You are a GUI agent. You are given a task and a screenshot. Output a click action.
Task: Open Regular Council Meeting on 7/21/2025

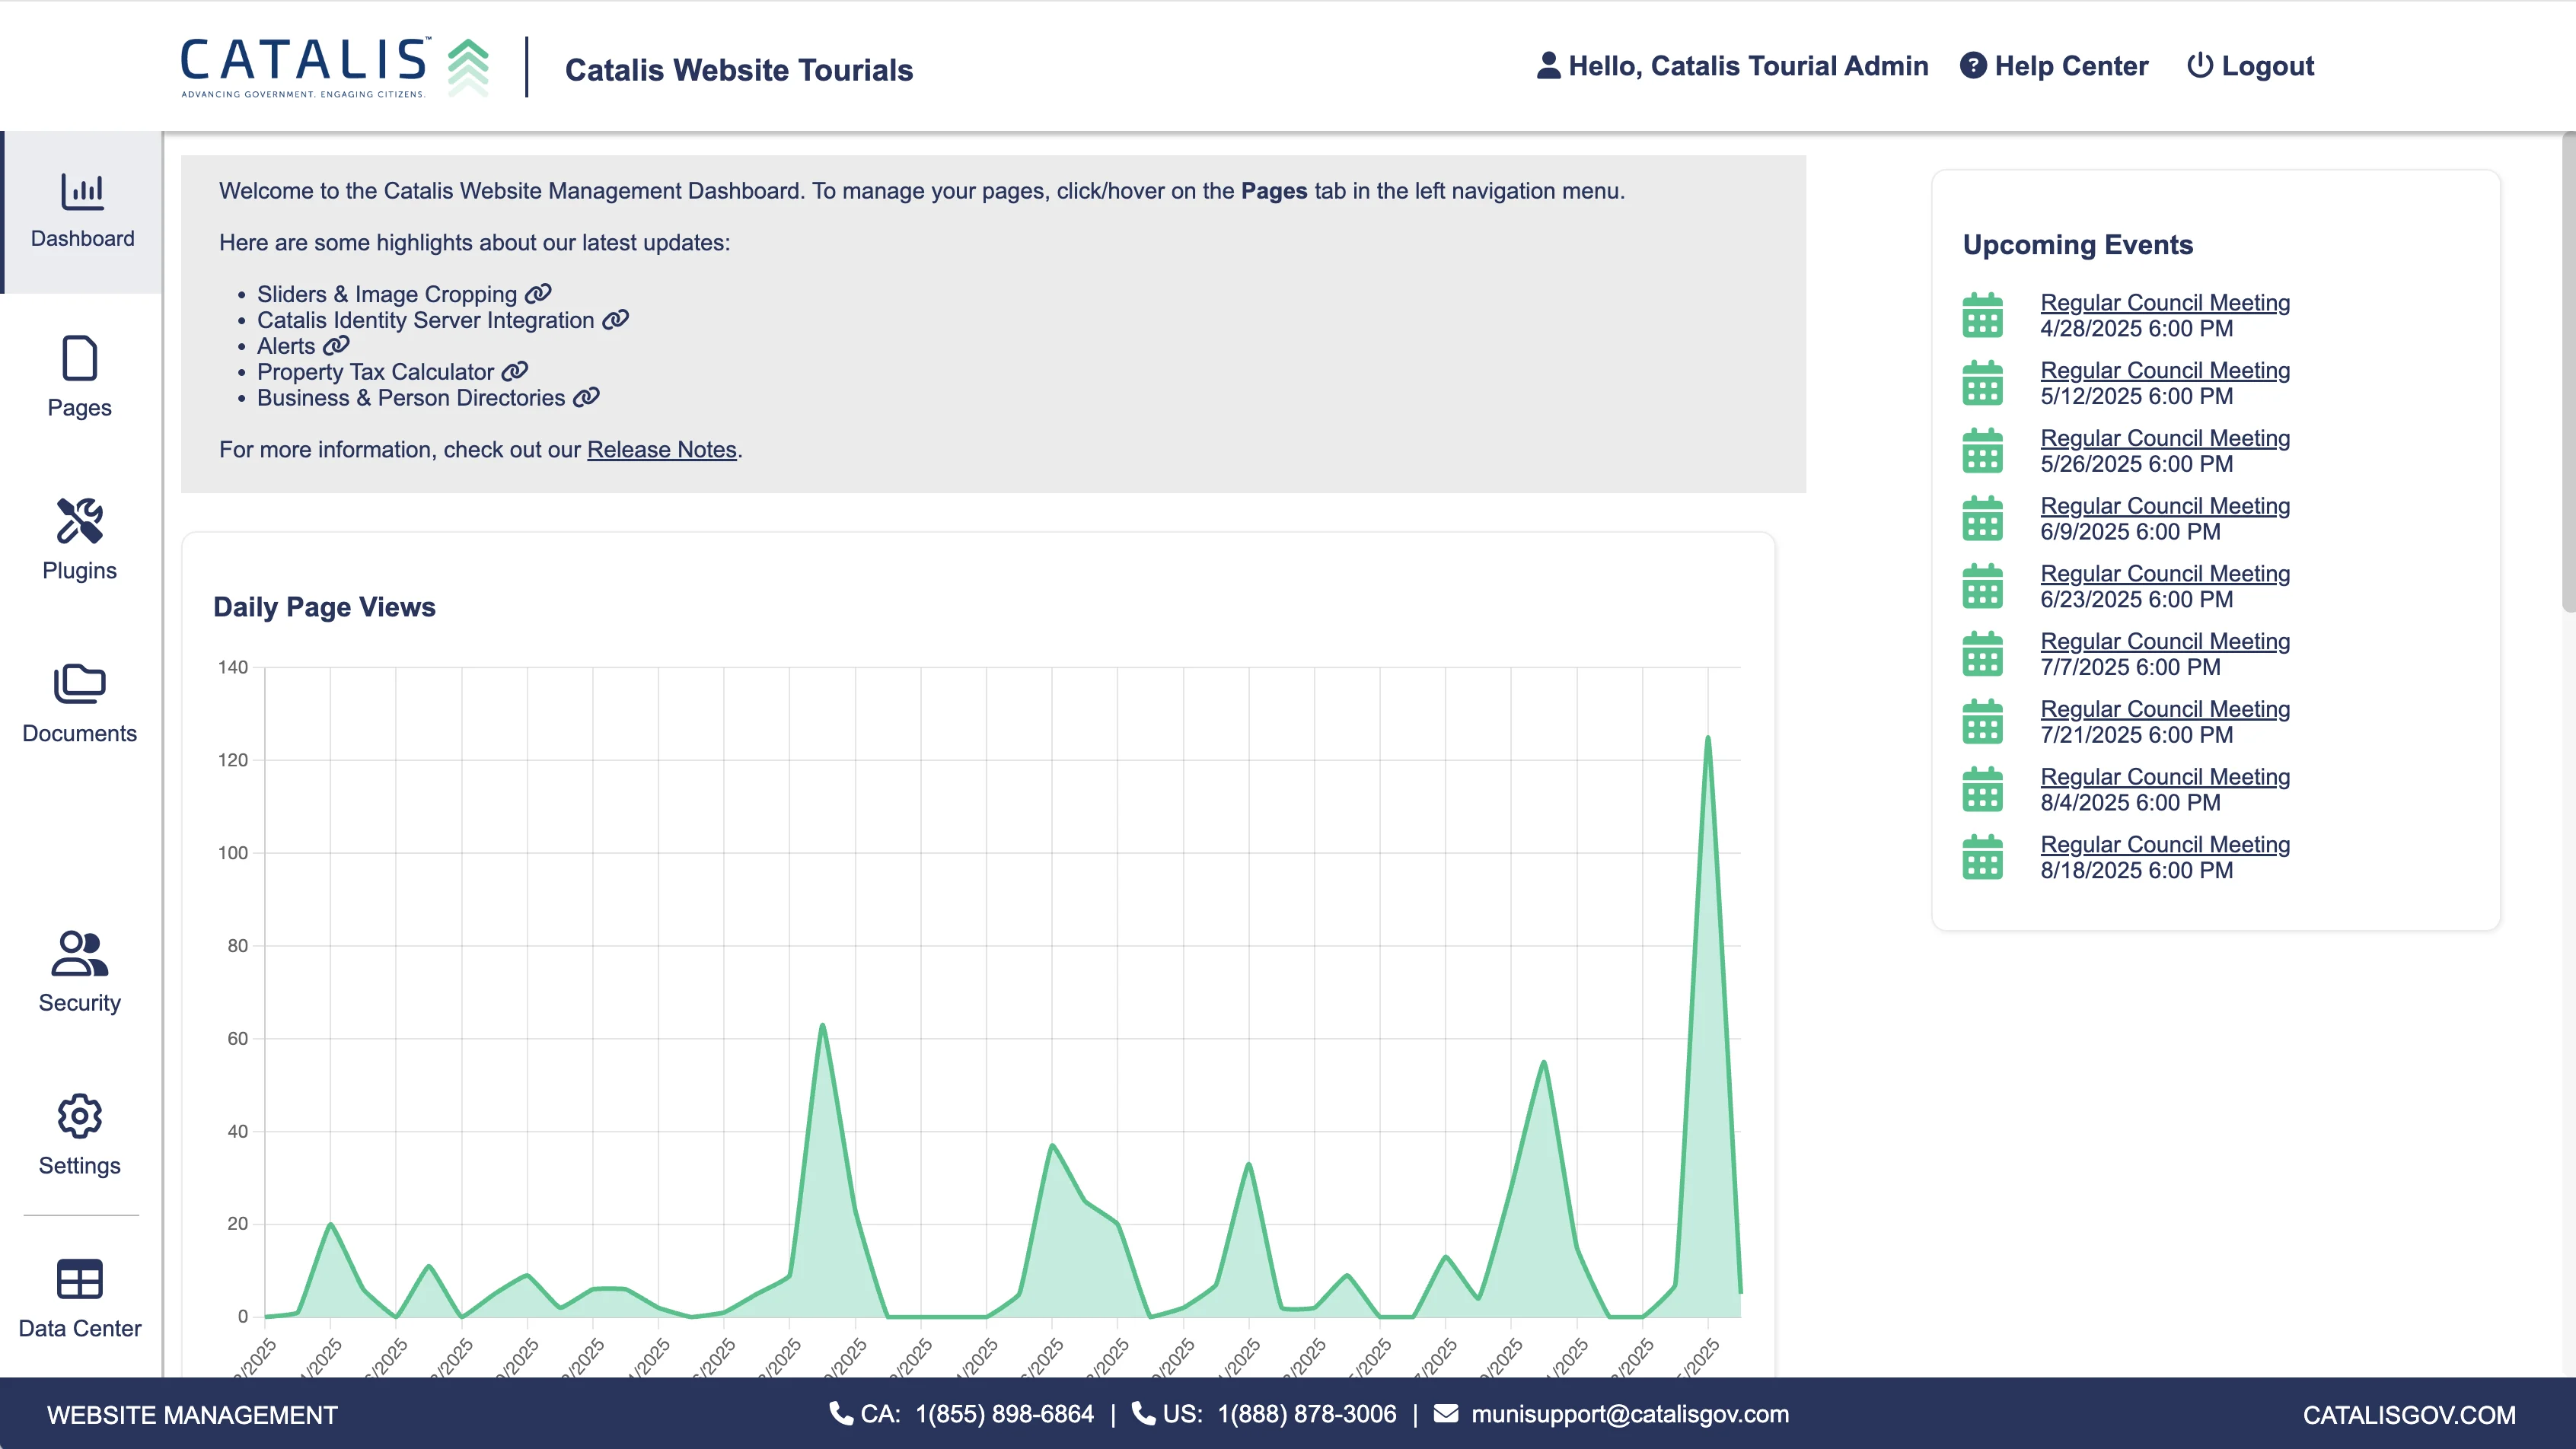[x=2165, y=709]
